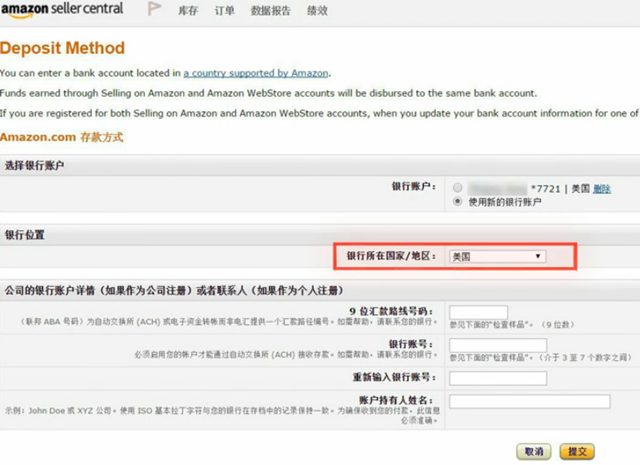Focus the 账户持有人姓名 input field
This screenshot has height=465, width=640.
(530, 401)
